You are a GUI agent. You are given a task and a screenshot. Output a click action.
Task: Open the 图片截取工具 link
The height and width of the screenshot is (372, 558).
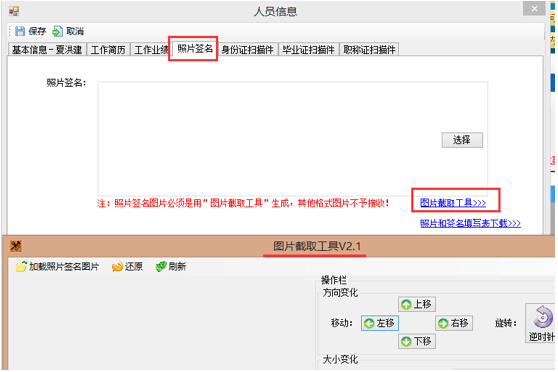tap(453, 203)
